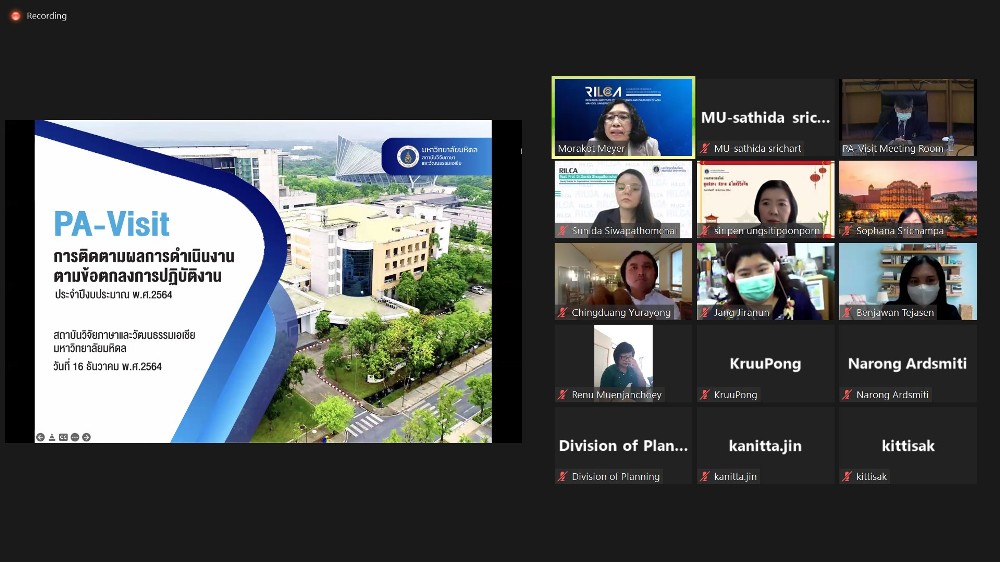Viewport: 1000px width, 562px height.
Task: Click the red Recording indicator icon
Action: pos(15,15)
